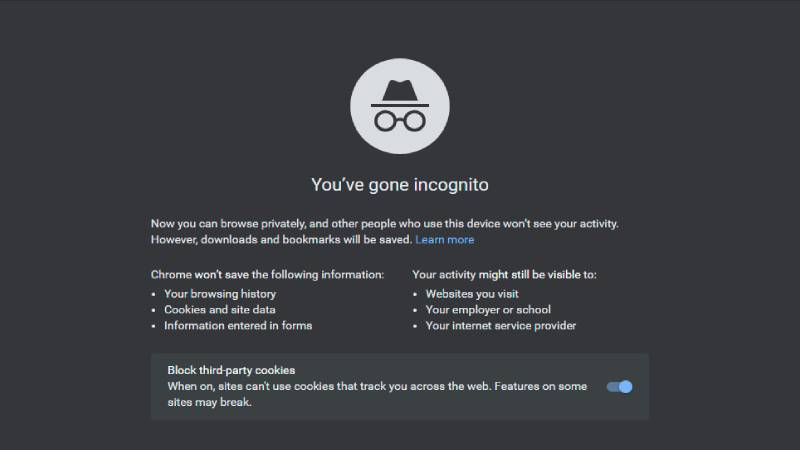The image size is (800, 450).
Task: Click the "Block third-party cookies" title
Action: pyautogui.click(x=231, y=370)
